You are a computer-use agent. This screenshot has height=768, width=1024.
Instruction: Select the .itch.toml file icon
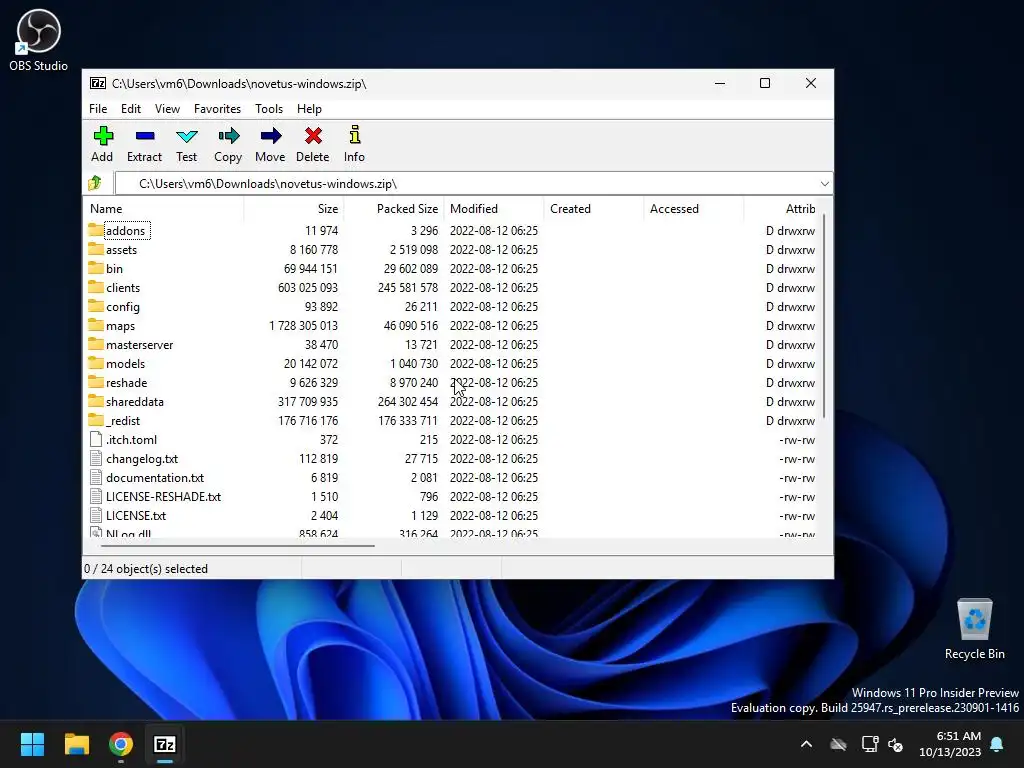pyautogui.click(x=96, y=440)
